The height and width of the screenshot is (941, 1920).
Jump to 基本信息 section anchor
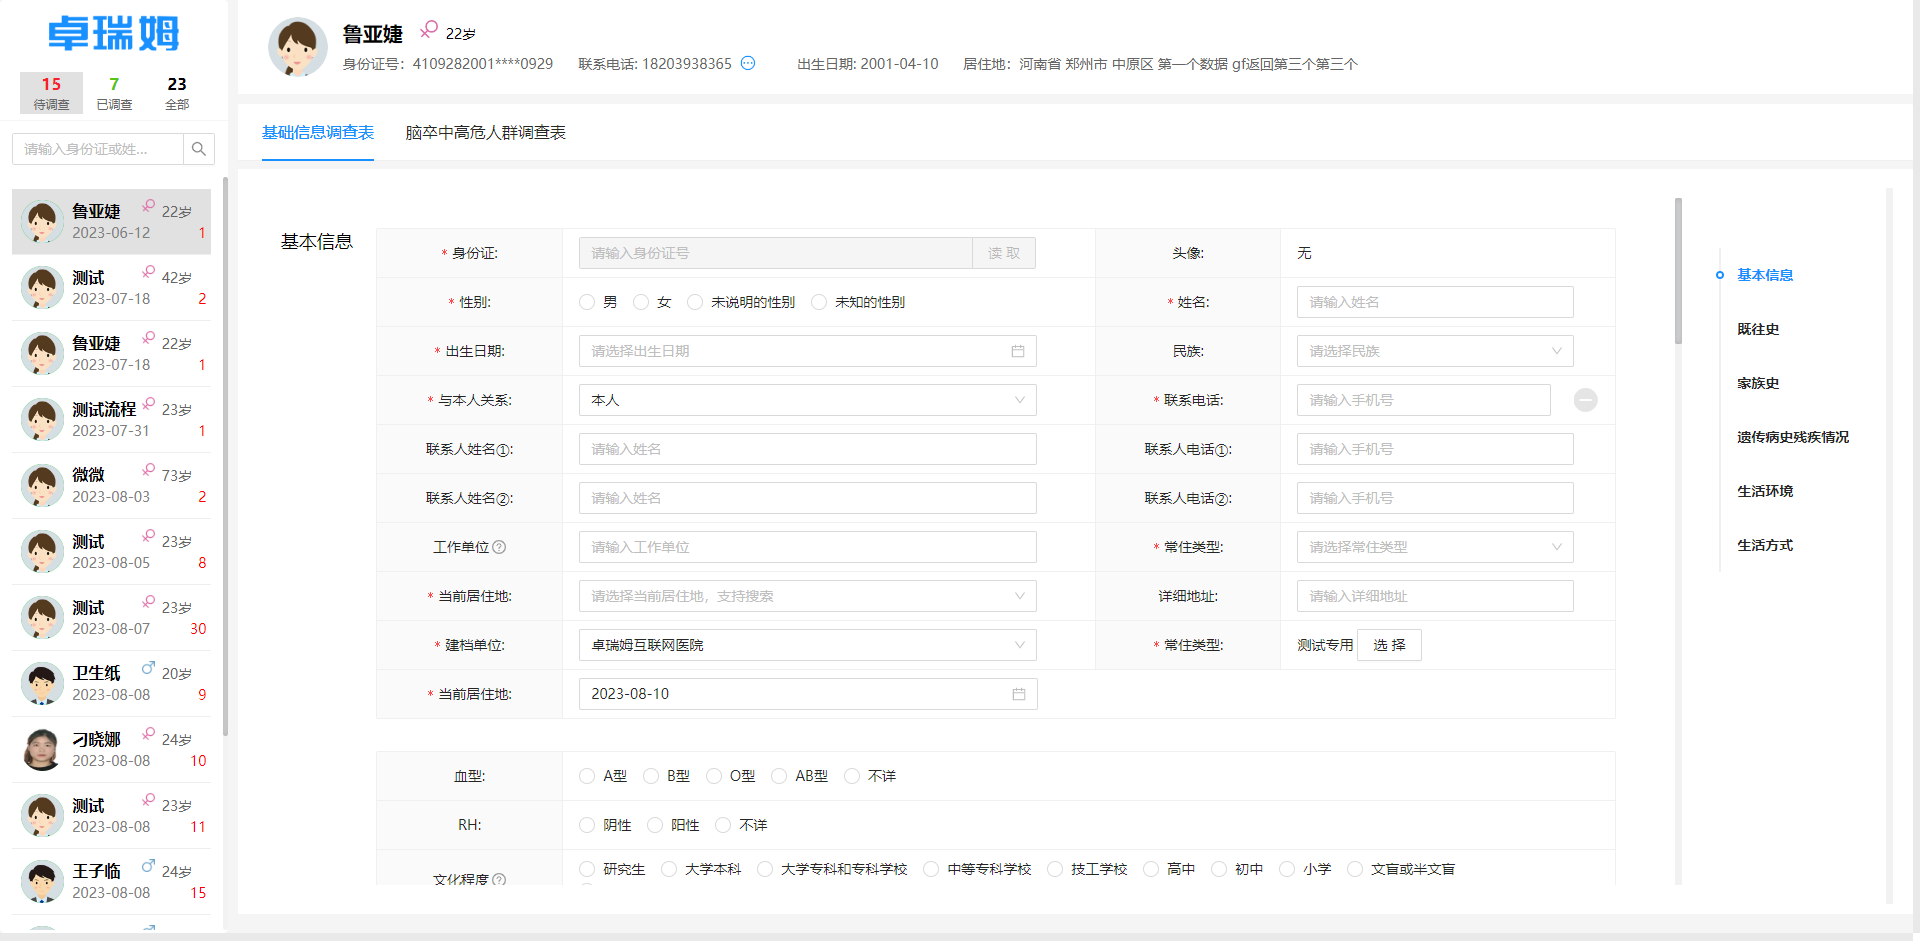[1765, 275]
